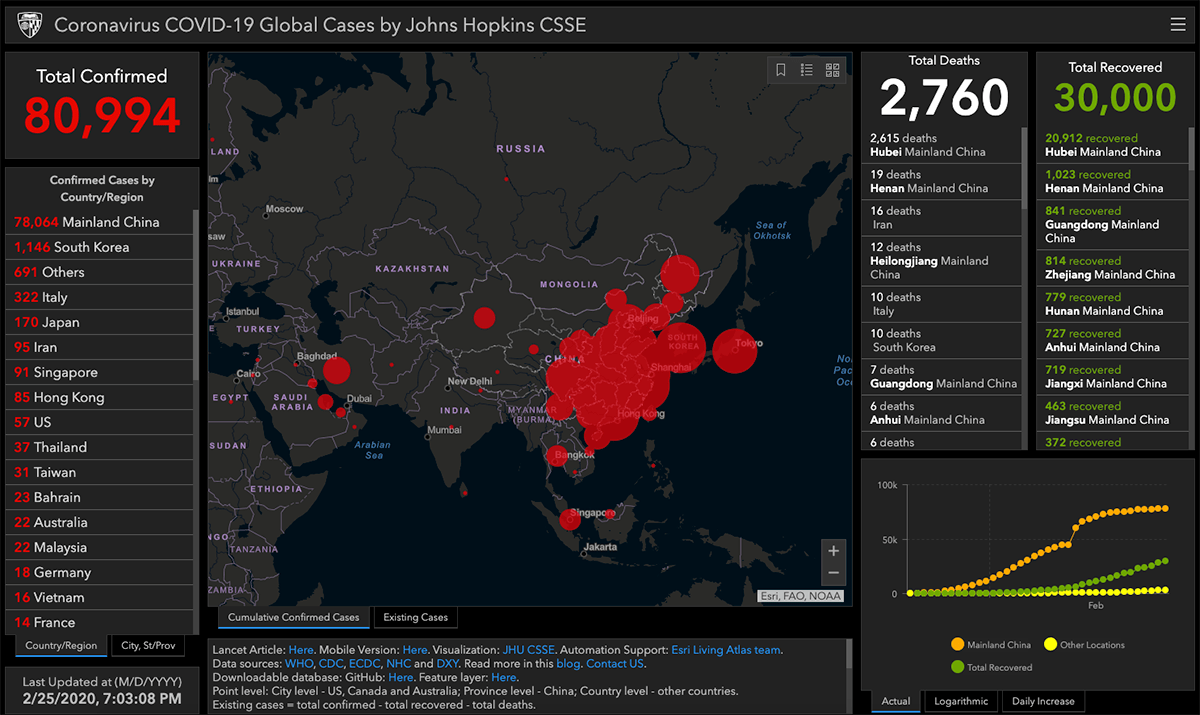Visit the NHC data source link
1200x715 pixels.
[399, 664]
